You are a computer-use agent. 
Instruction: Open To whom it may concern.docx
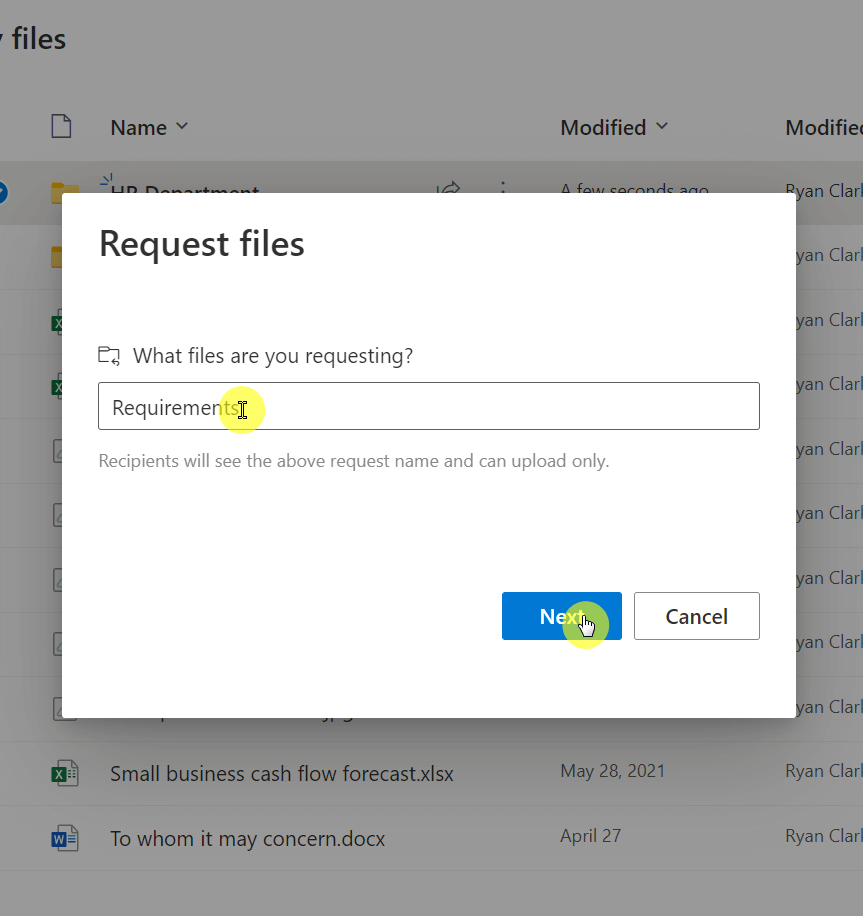pos(248,838)
